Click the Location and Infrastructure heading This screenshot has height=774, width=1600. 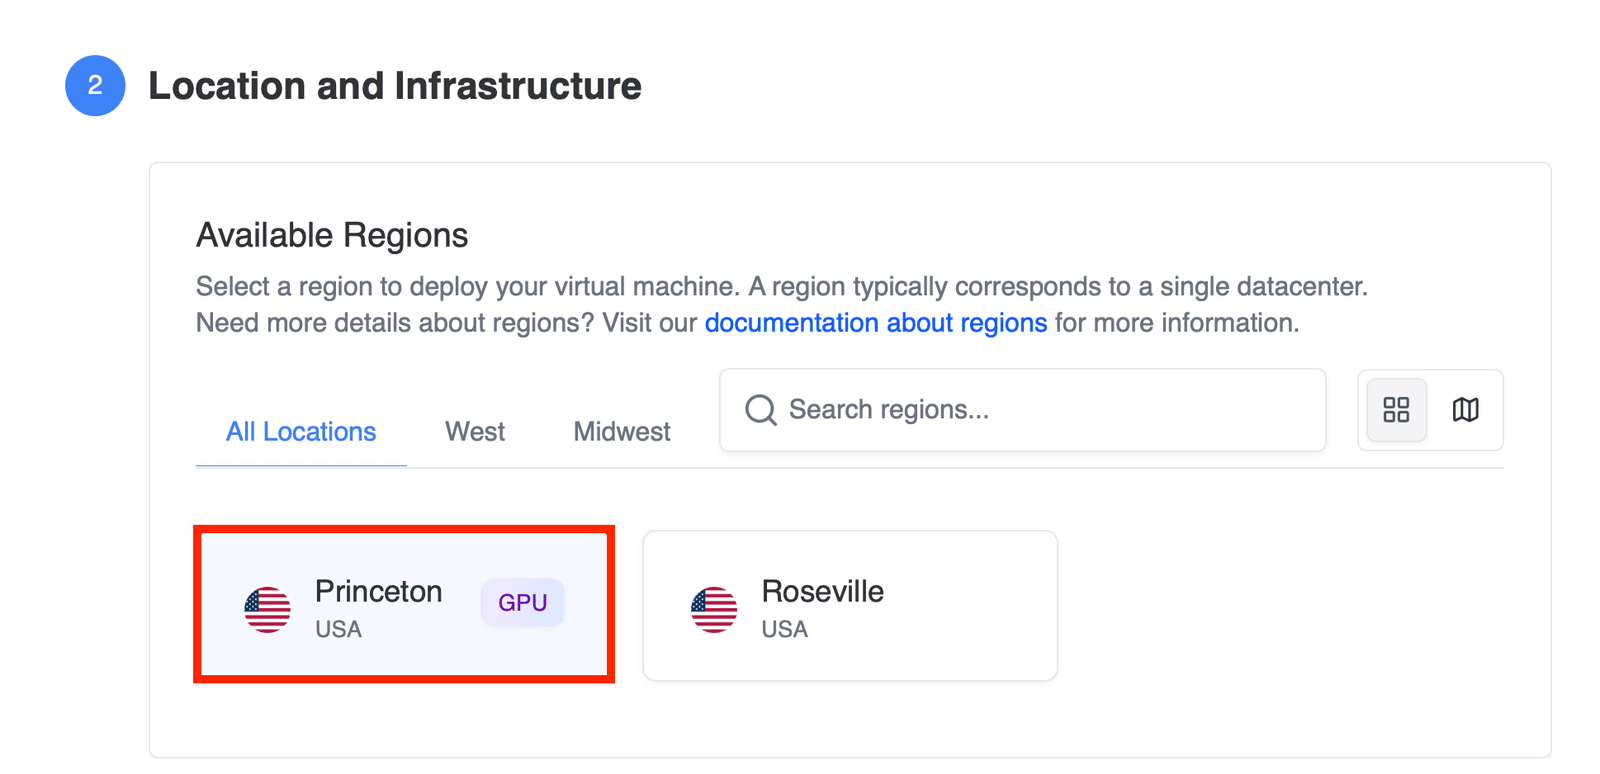click(395, 86)
